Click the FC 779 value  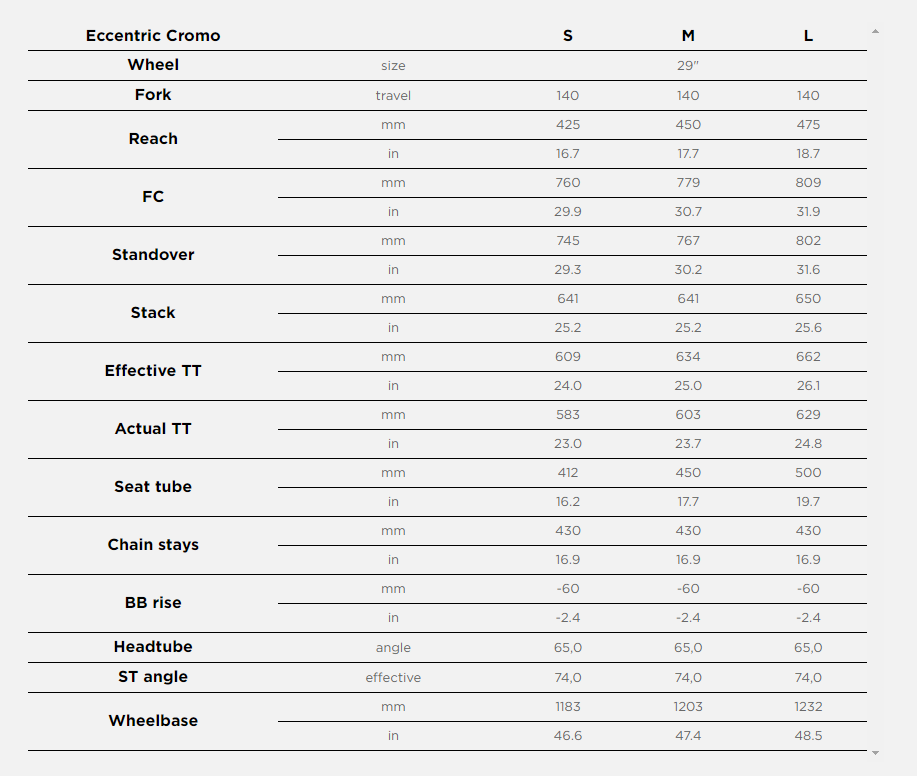688,182
